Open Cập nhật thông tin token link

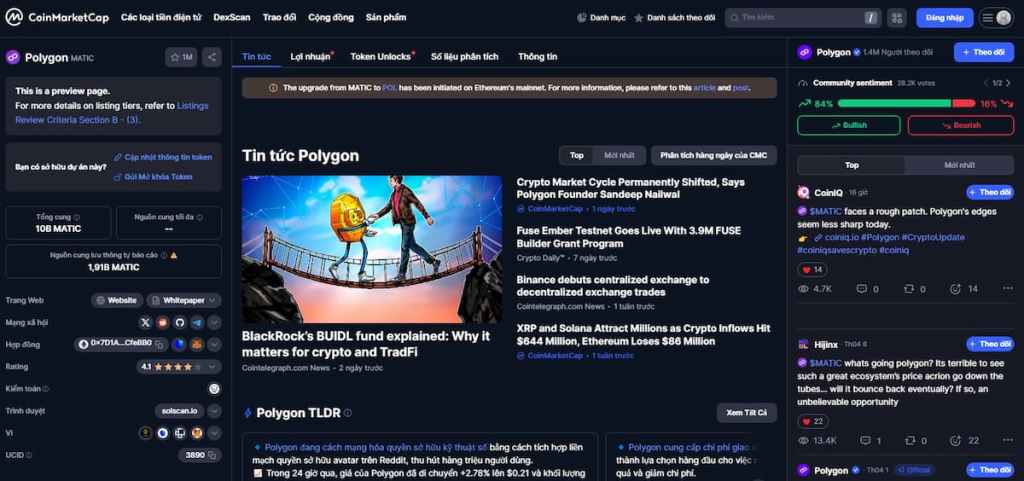pyautogui.click(x=163, y=157)
